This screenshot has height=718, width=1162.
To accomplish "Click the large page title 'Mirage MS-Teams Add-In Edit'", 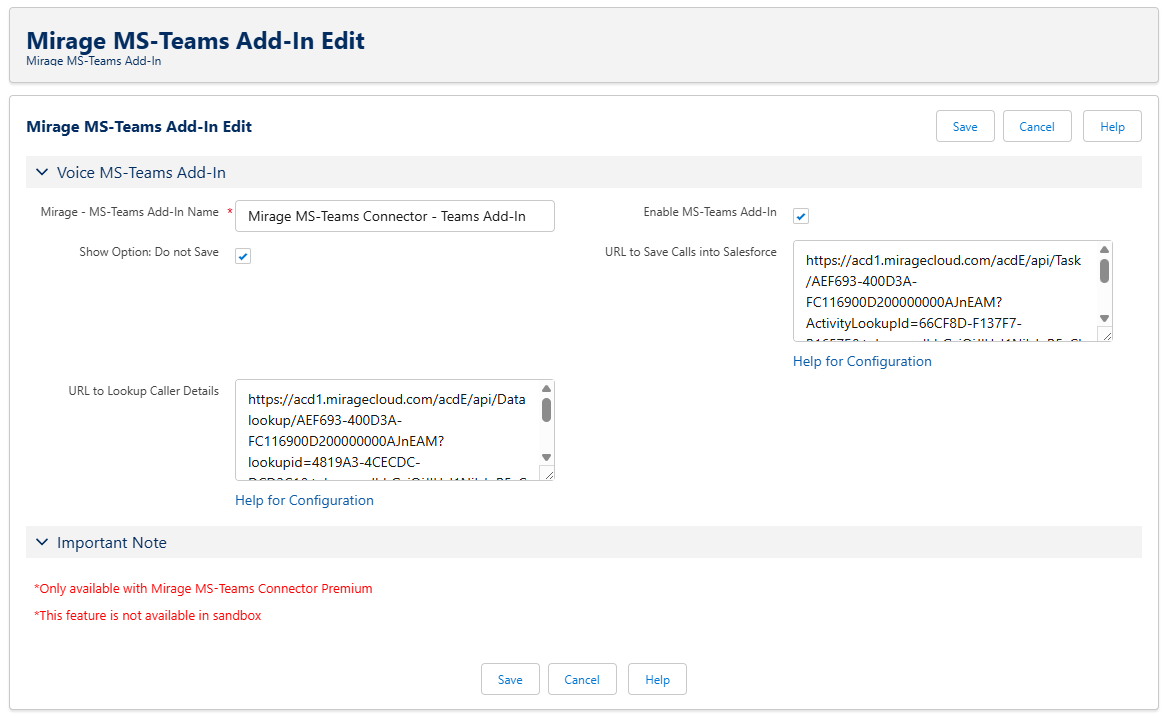I will [x=196, y=40].
